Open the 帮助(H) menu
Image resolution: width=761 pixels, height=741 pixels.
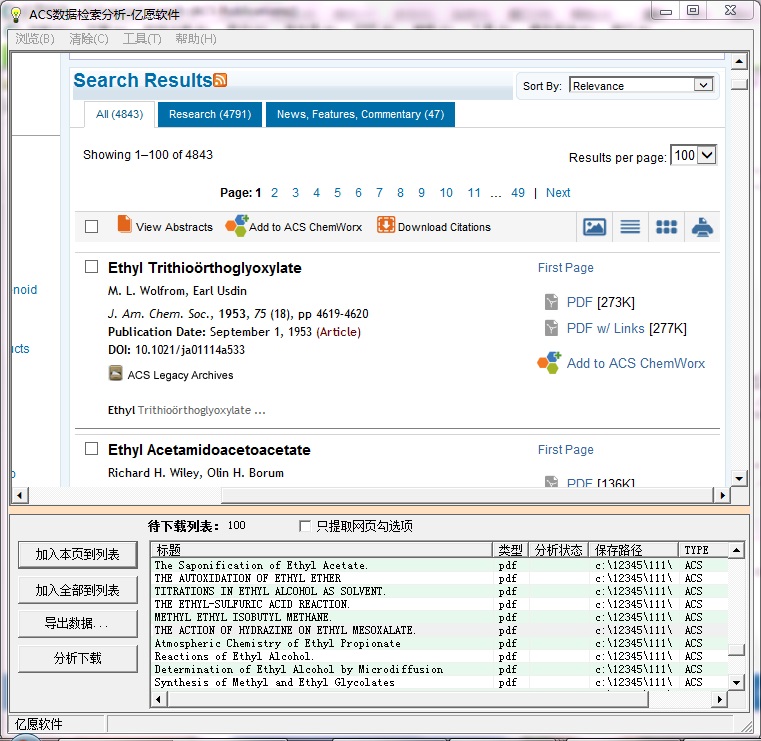(196, 39)
